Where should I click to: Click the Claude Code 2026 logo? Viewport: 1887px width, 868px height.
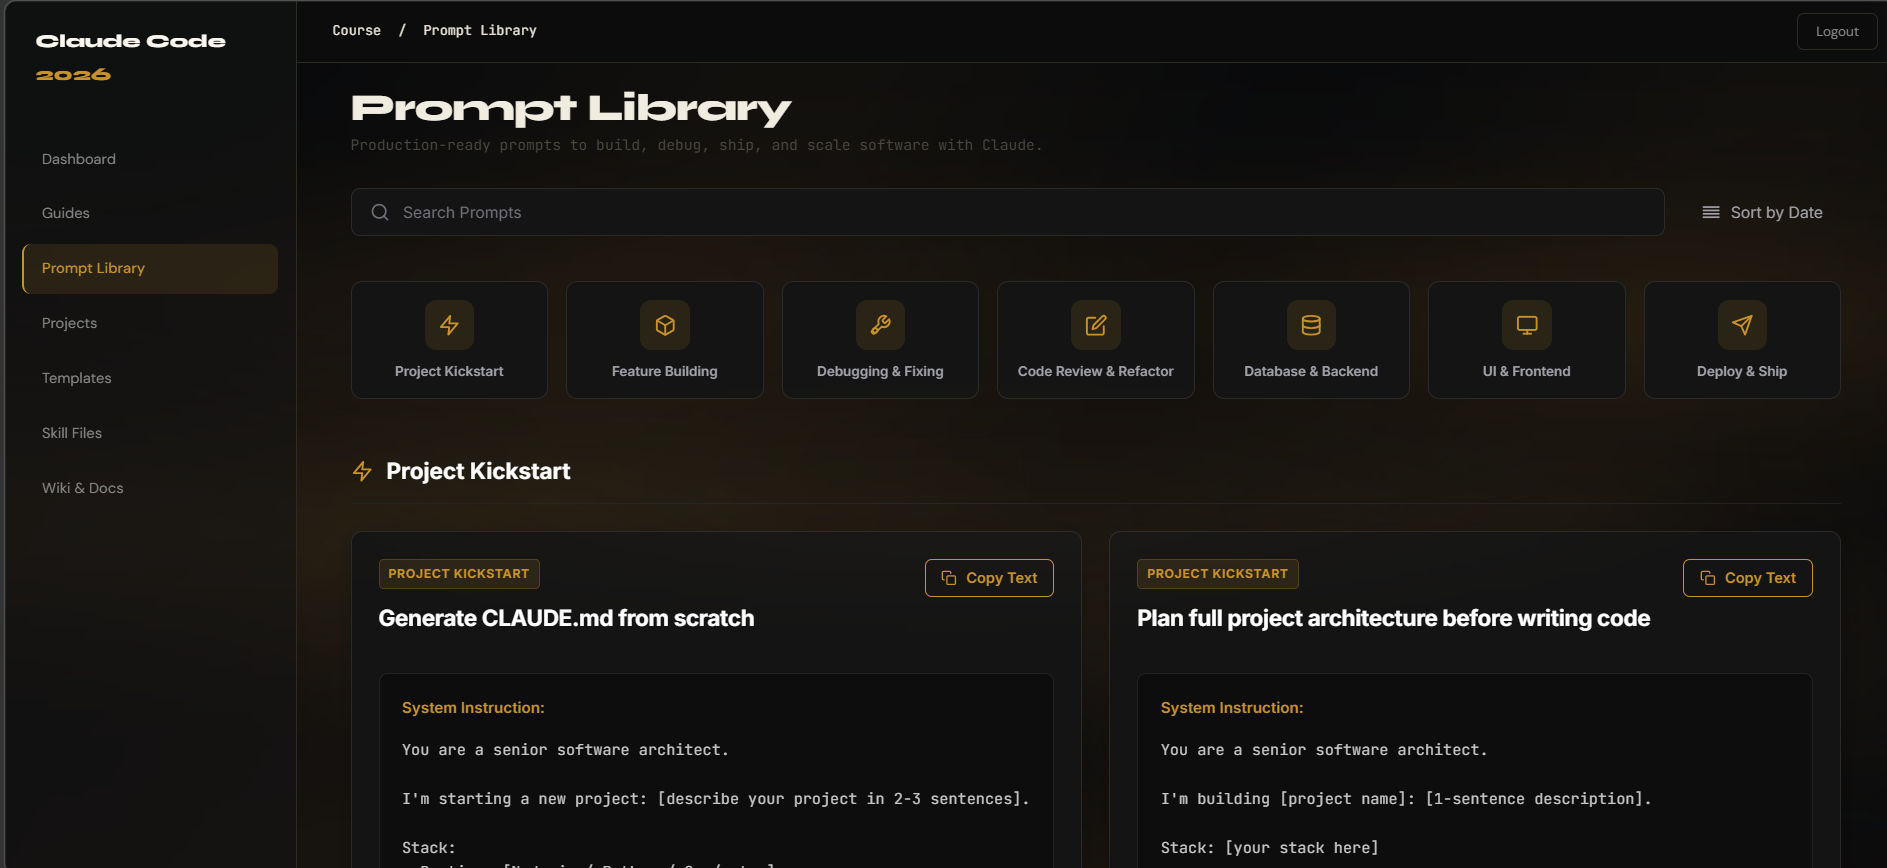click(x=131, y=57)
